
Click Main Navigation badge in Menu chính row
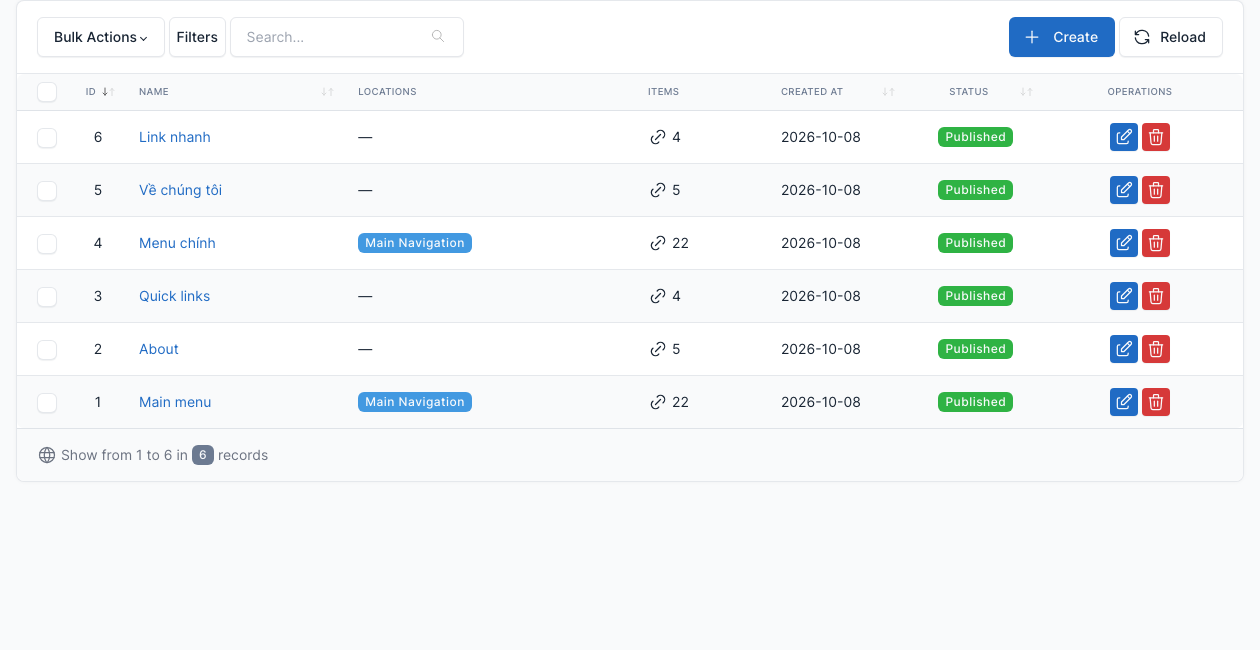click(x=415, y=243)
